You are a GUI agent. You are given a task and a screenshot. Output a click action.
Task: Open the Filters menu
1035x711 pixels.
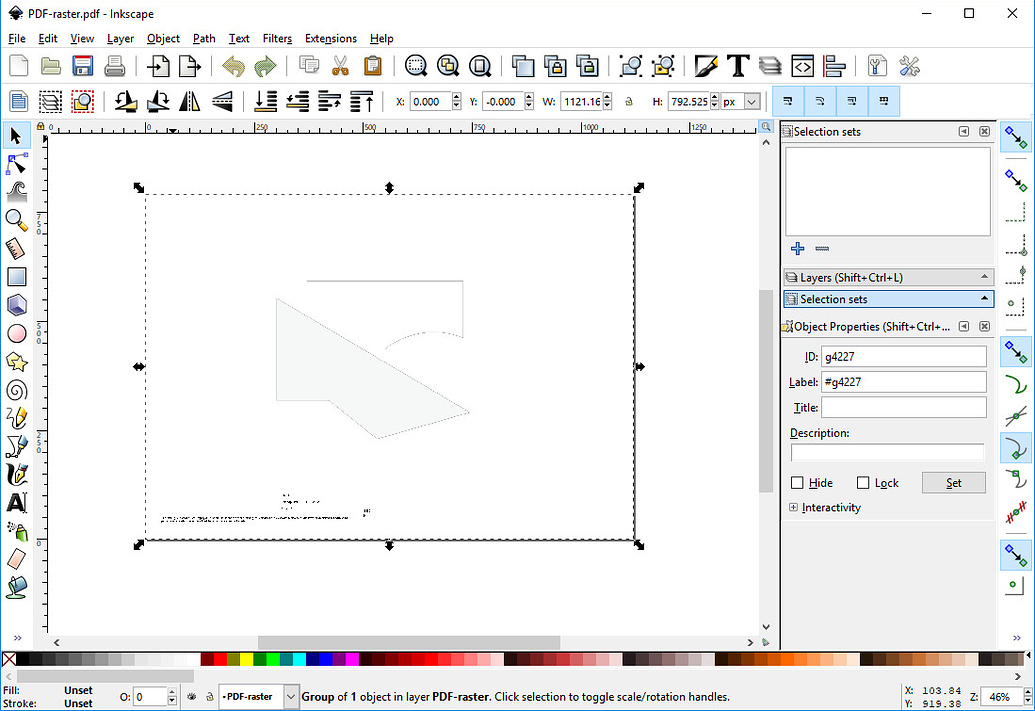point(277,38)
